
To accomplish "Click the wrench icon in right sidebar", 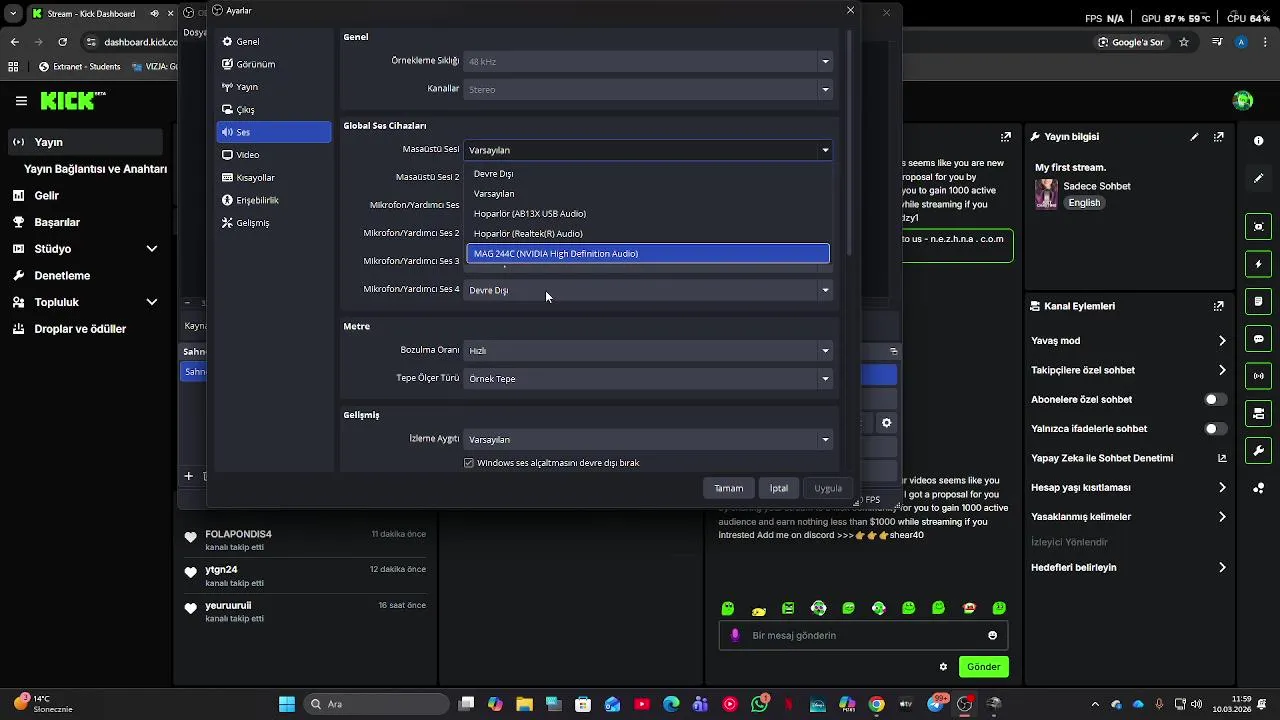I will [x=1259, y=451].
